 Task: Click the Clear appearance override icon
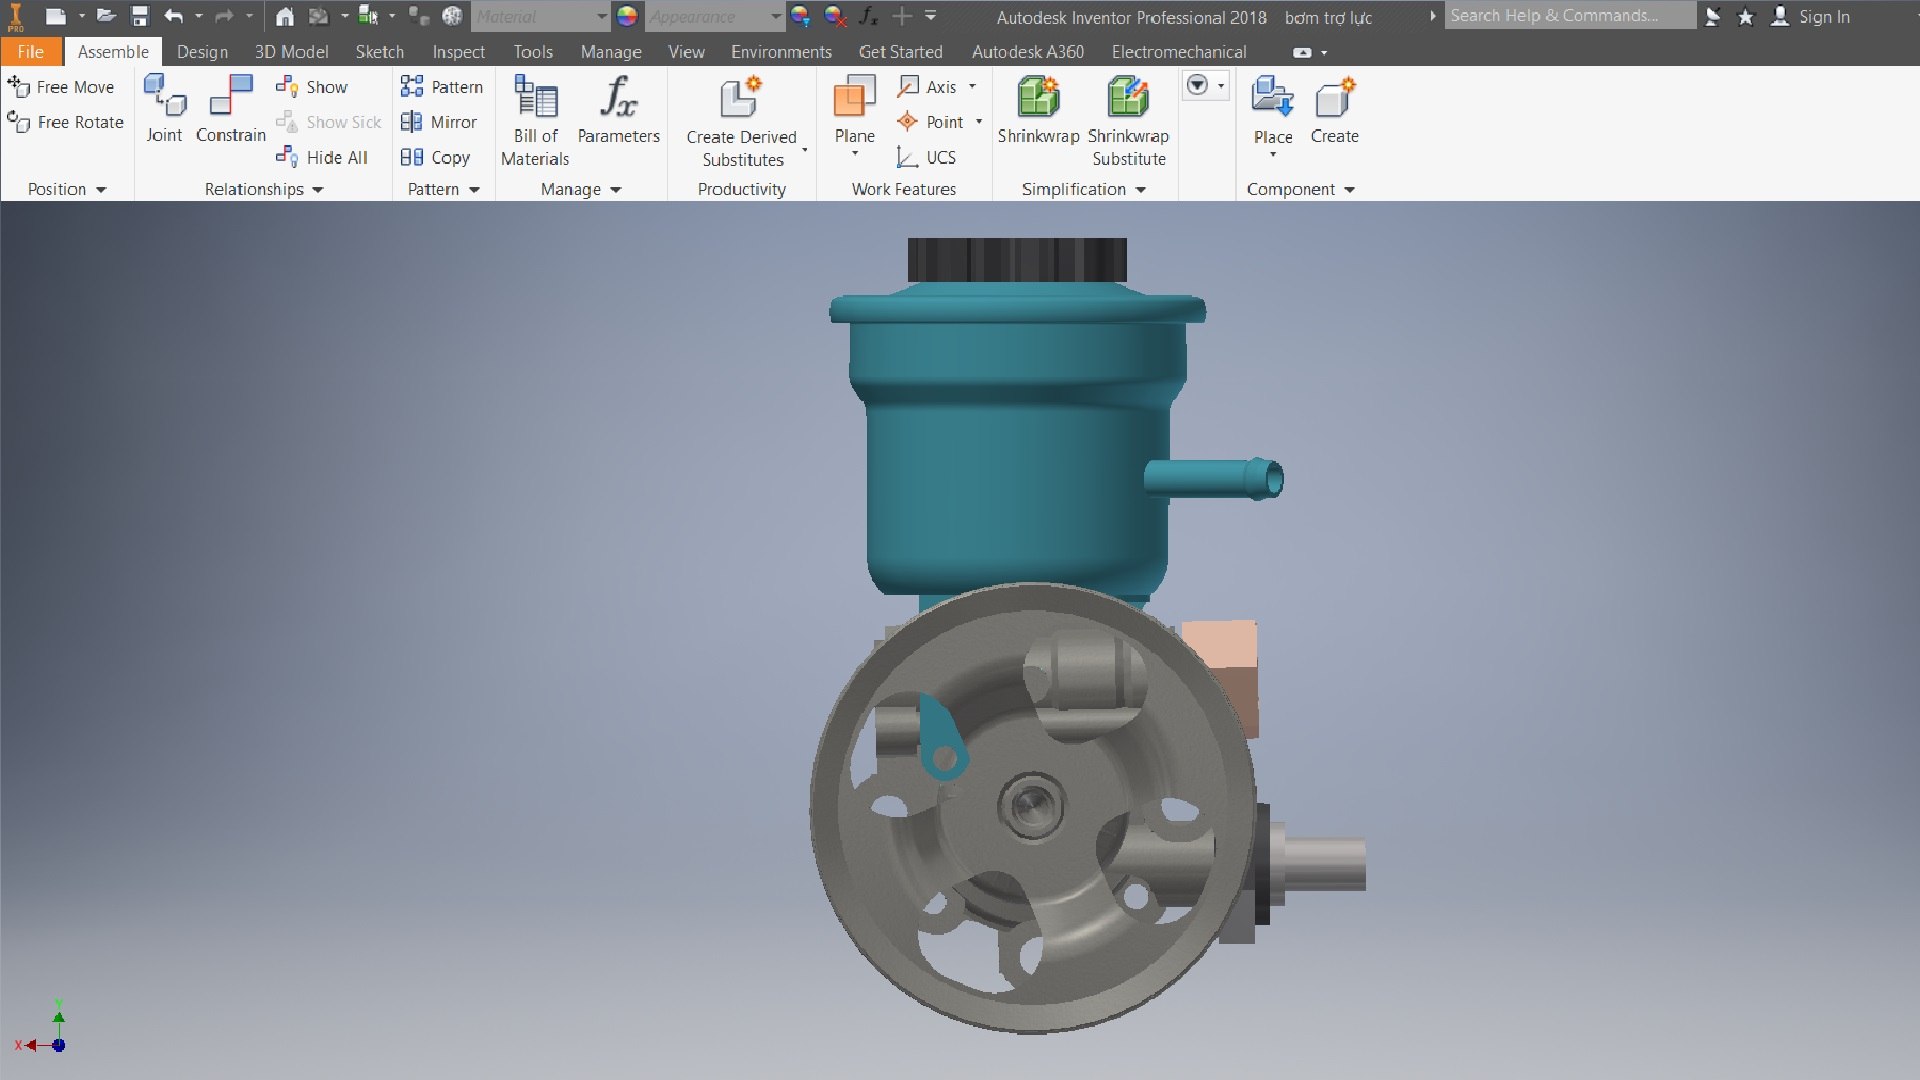[x=834, y=16]
